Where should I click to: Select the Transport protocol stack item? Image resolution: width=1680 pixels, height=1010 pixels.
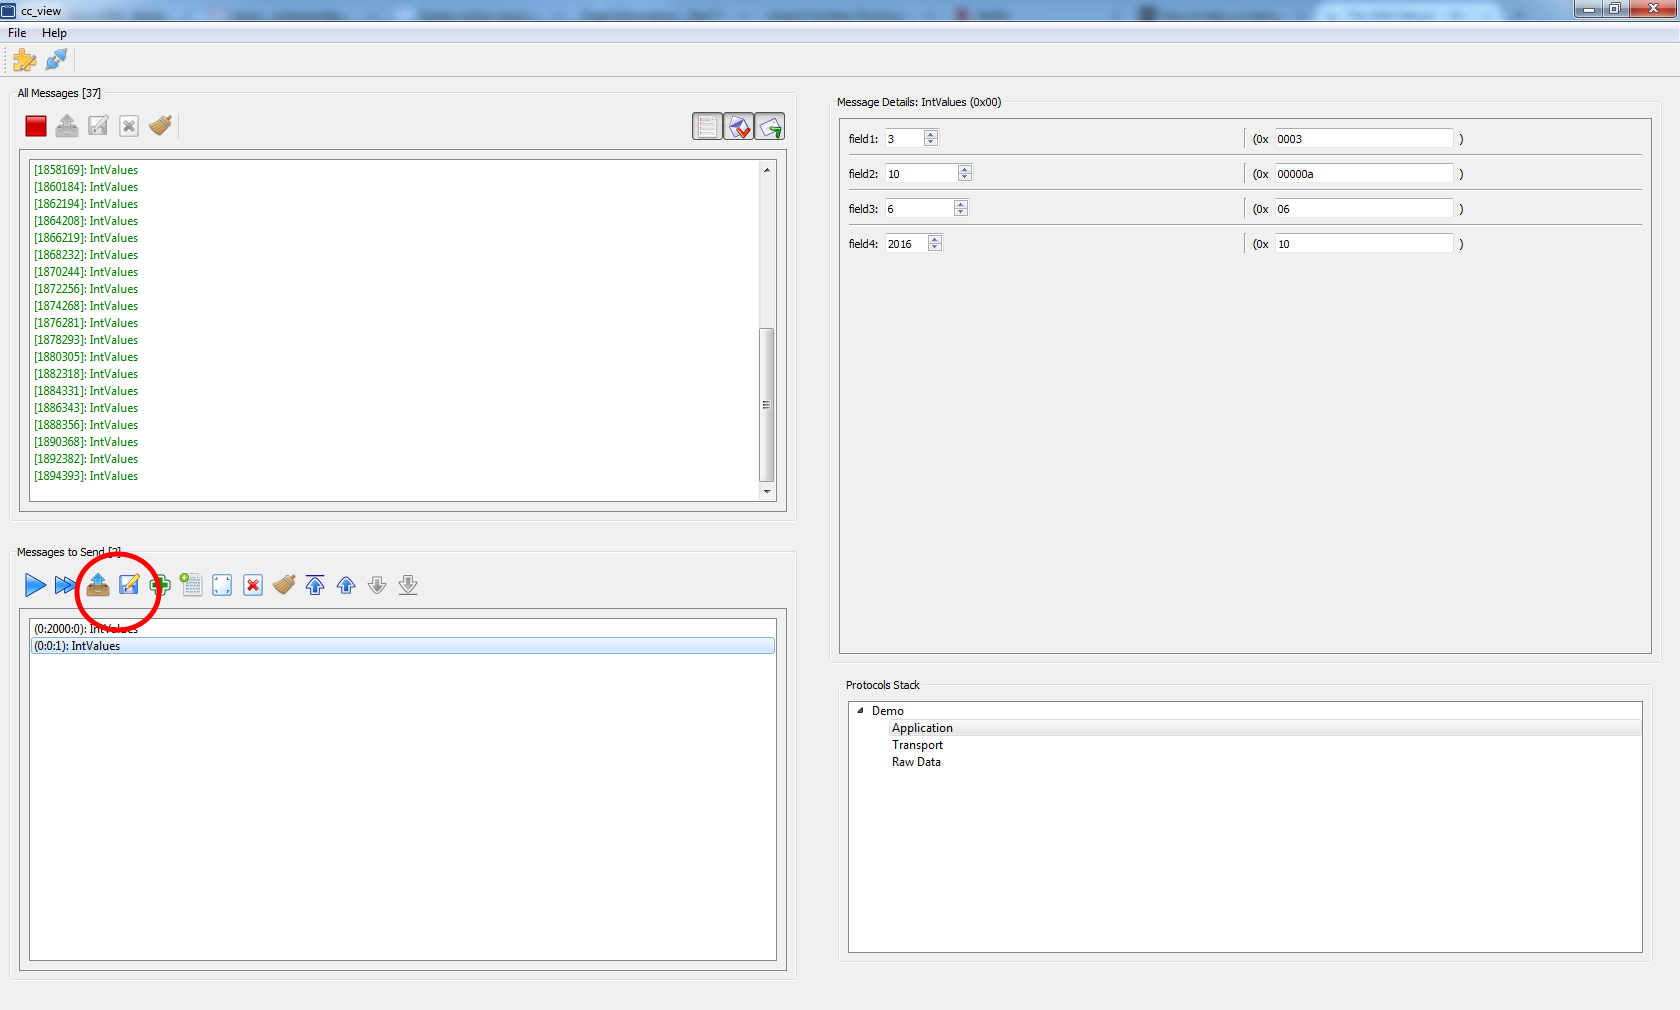coord(917,745)
